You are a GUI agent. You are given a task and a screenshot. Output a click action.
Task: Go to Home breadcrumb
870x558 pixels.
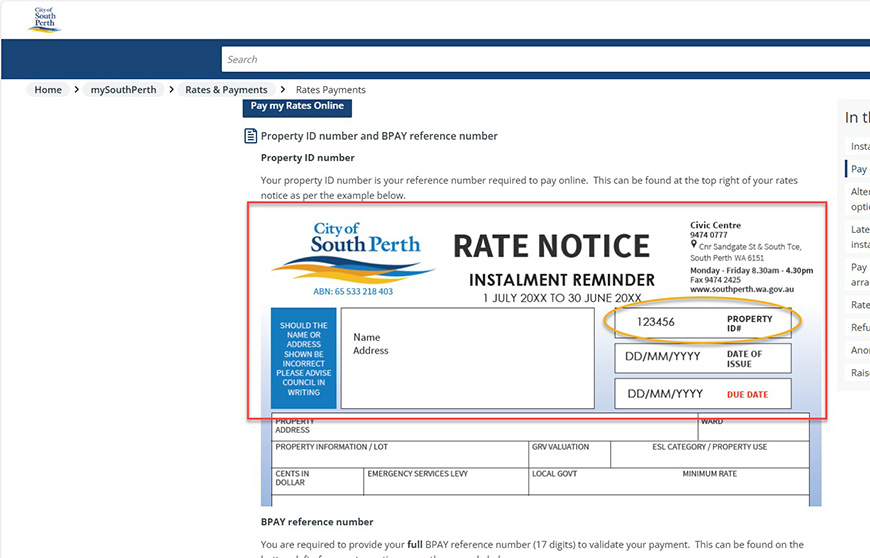click(x=48, y=90)
